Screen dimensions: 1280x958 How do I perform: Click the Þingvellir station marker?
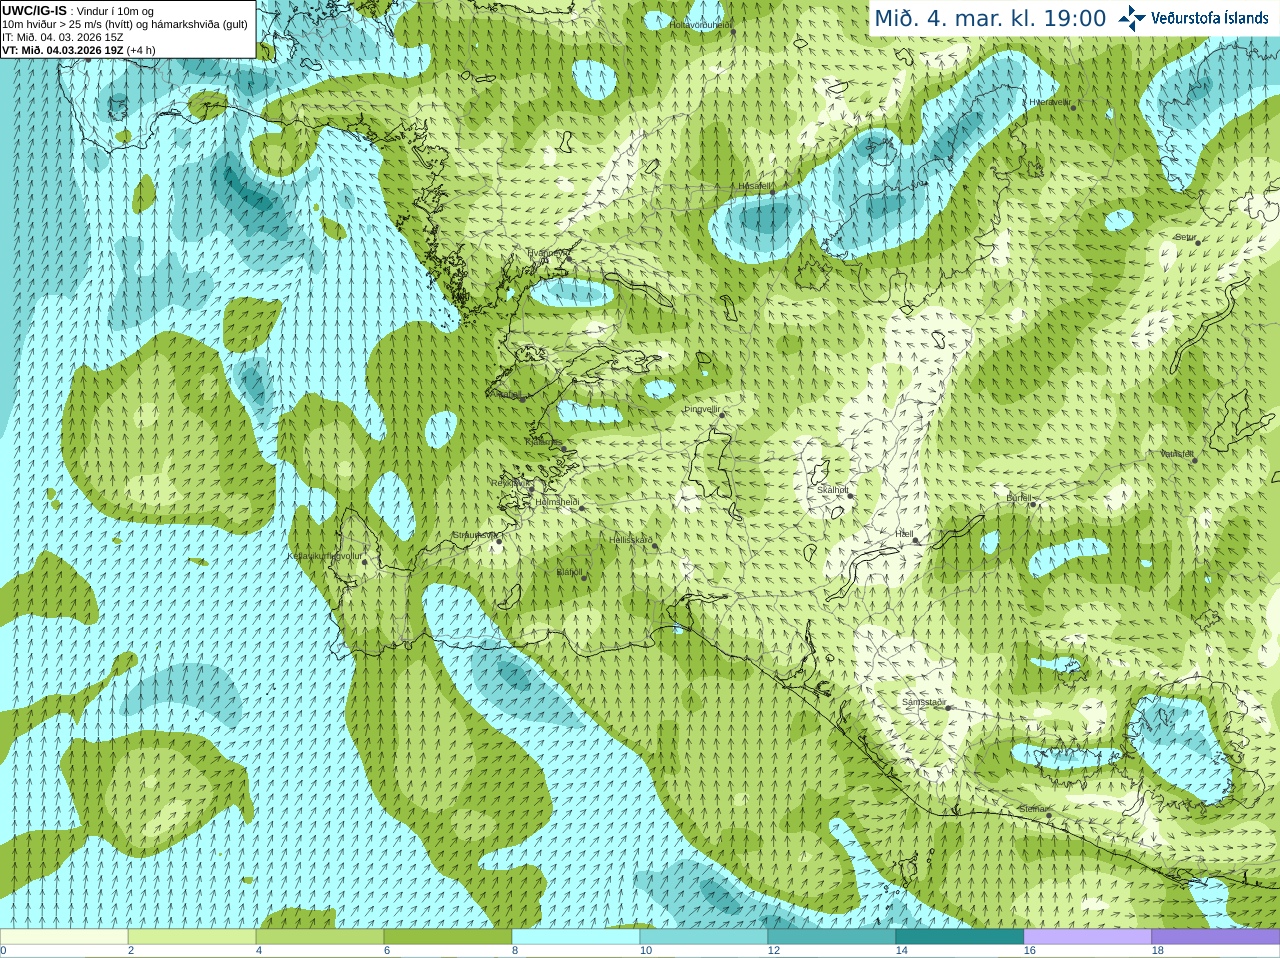click(722, 414)
